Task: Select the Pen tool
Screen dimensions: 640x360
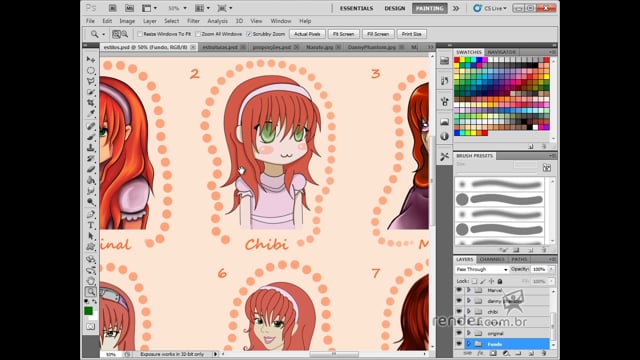Action: coord(91,214)
